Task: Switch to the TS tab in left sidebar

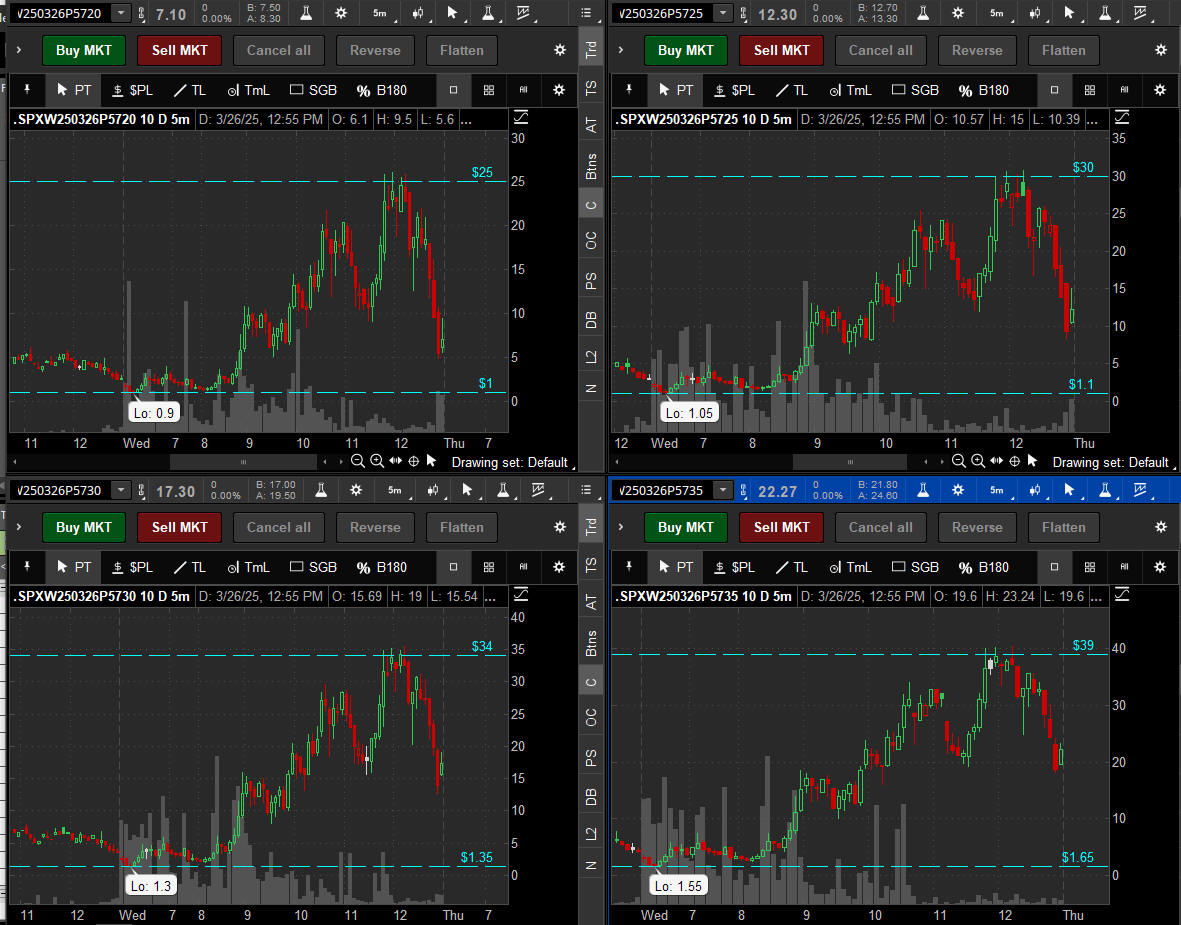Action: pyautogui.click(x=591, y=89)
